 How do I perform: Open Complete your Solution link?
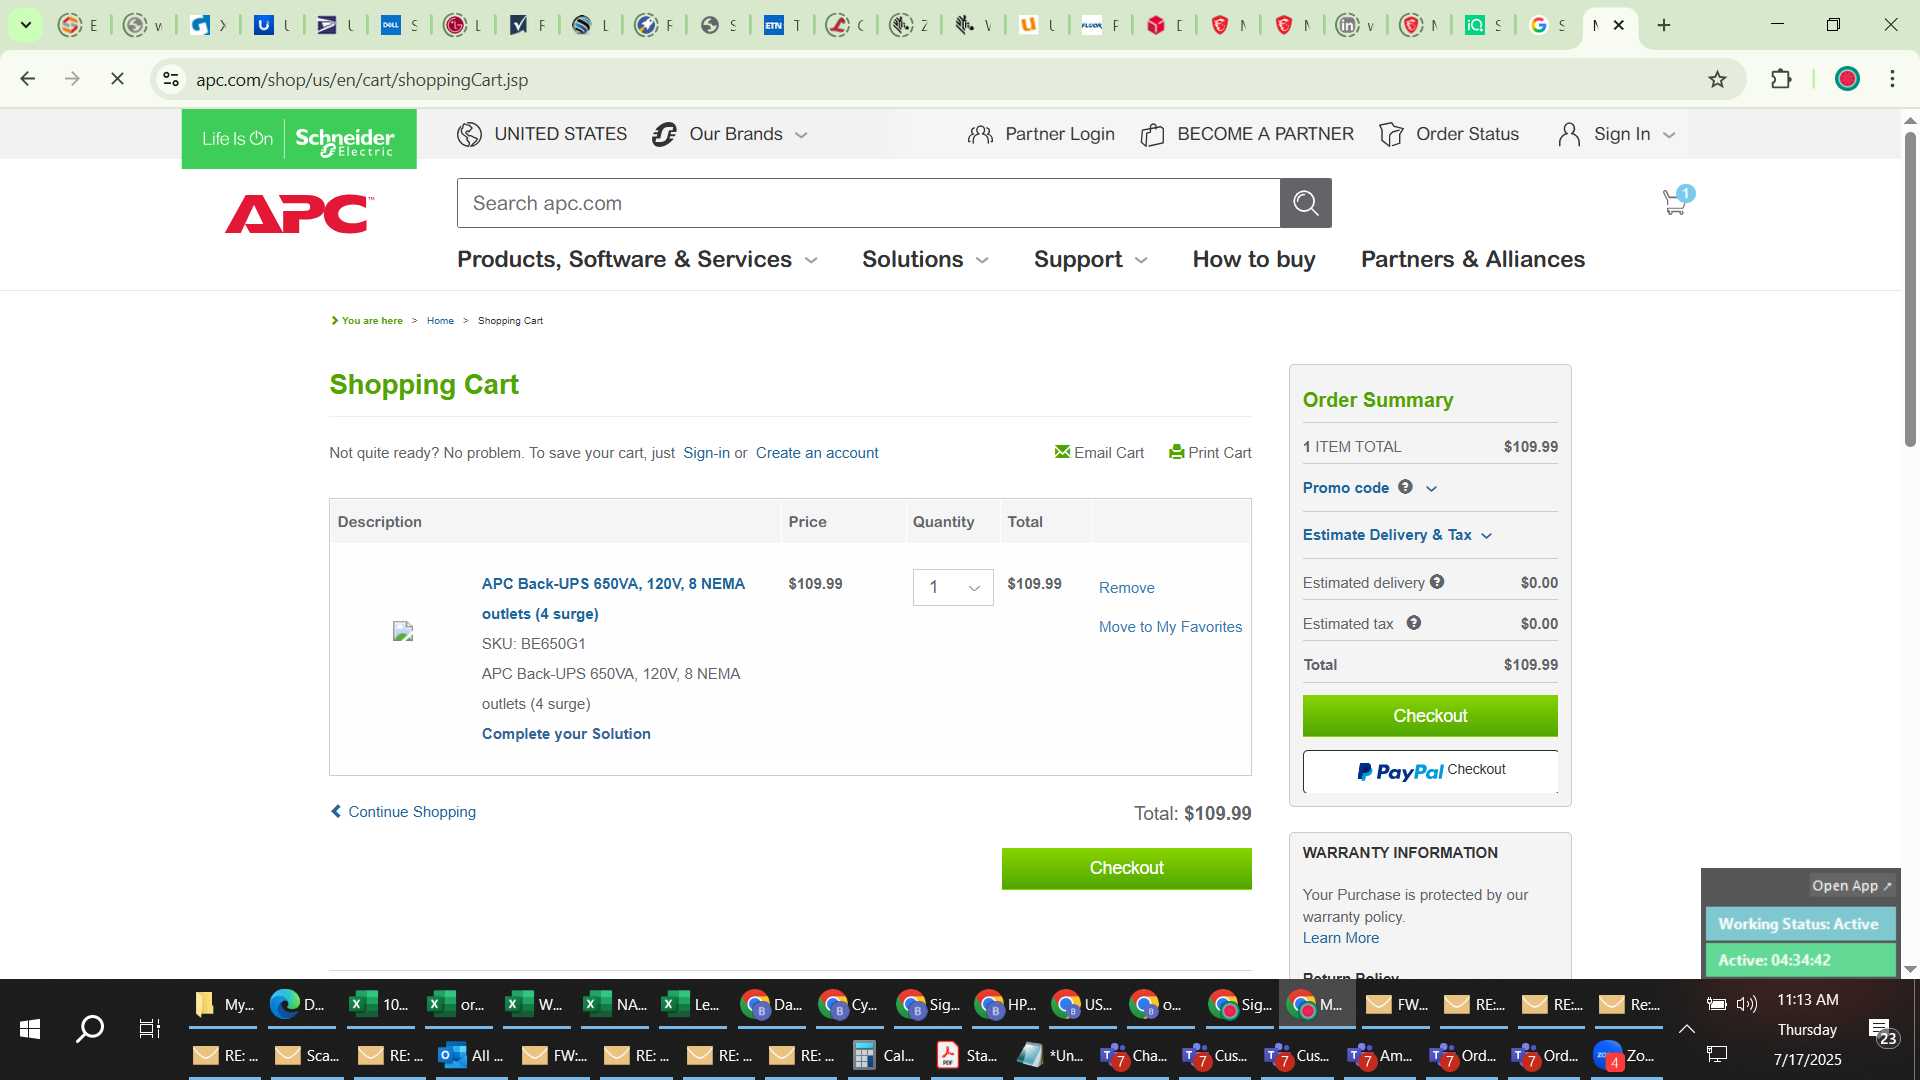566,734
